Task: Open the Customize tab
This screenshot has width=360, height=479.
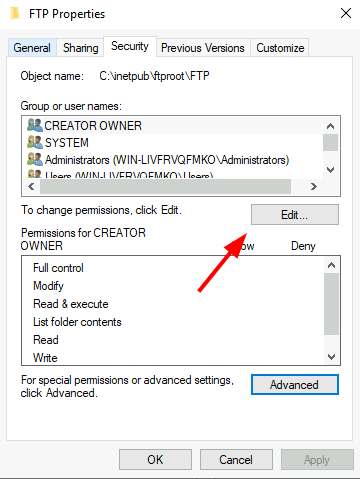Action: (x=280, y=48)
